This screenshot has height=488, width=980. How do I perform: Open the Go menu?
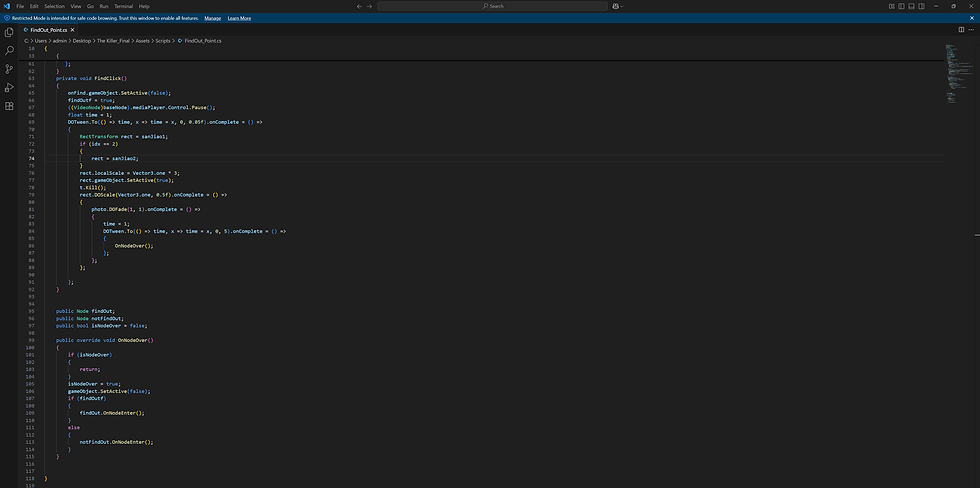click(x=91, y=6)
